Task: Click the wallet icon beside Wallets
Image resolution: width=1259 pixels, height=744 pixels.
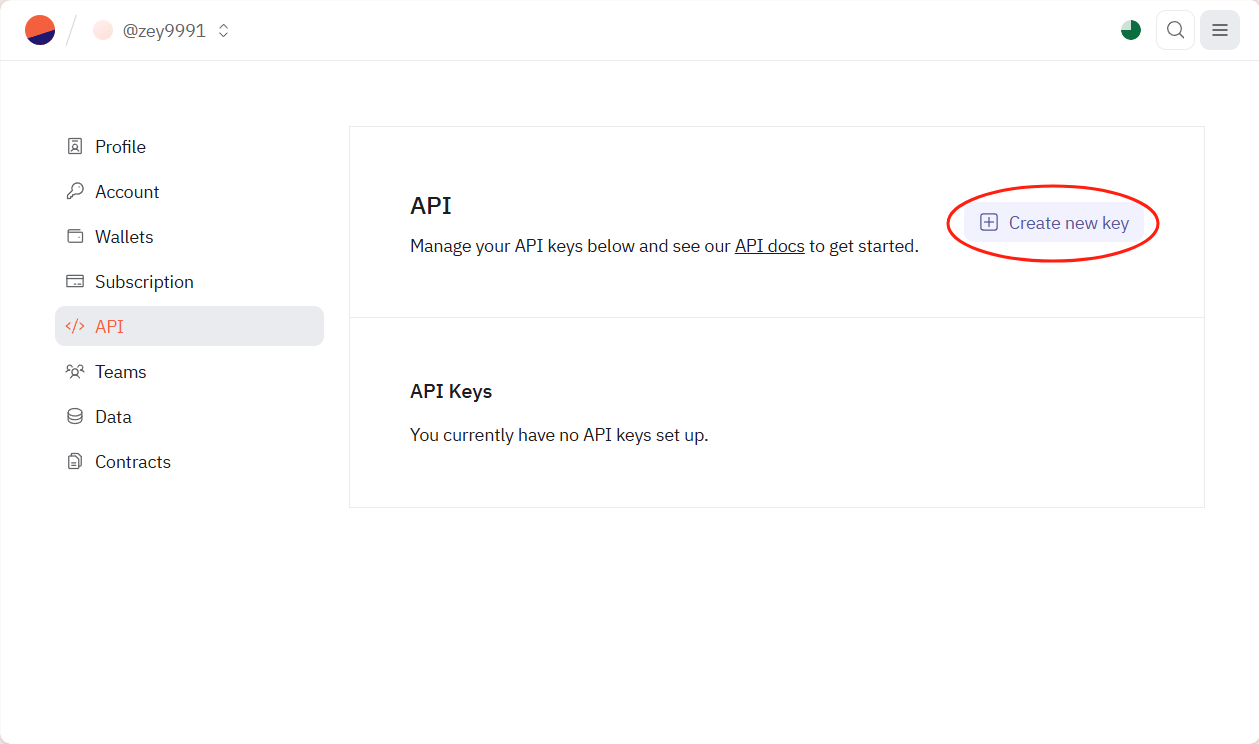Action: click(74, 237)
